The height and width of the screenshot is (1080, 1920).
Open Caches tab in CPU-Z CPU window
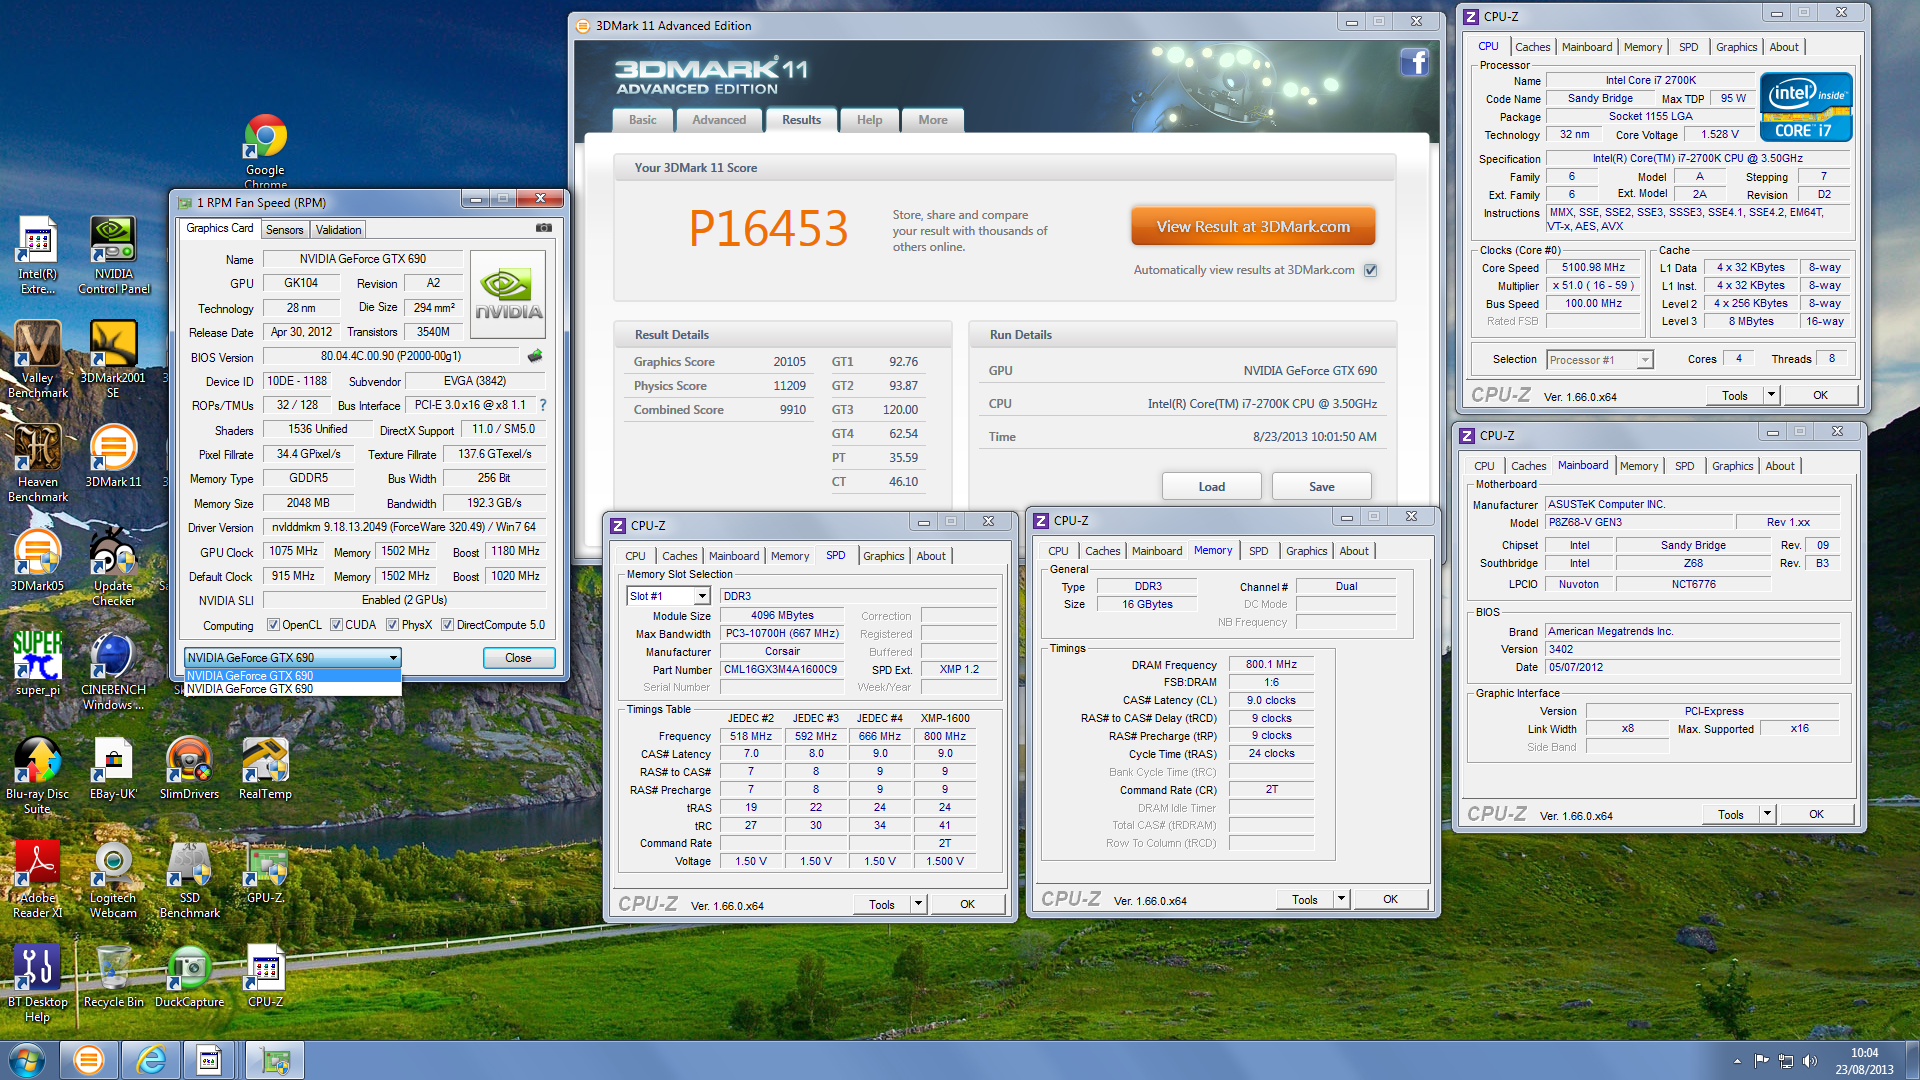tap(1532, 47)
